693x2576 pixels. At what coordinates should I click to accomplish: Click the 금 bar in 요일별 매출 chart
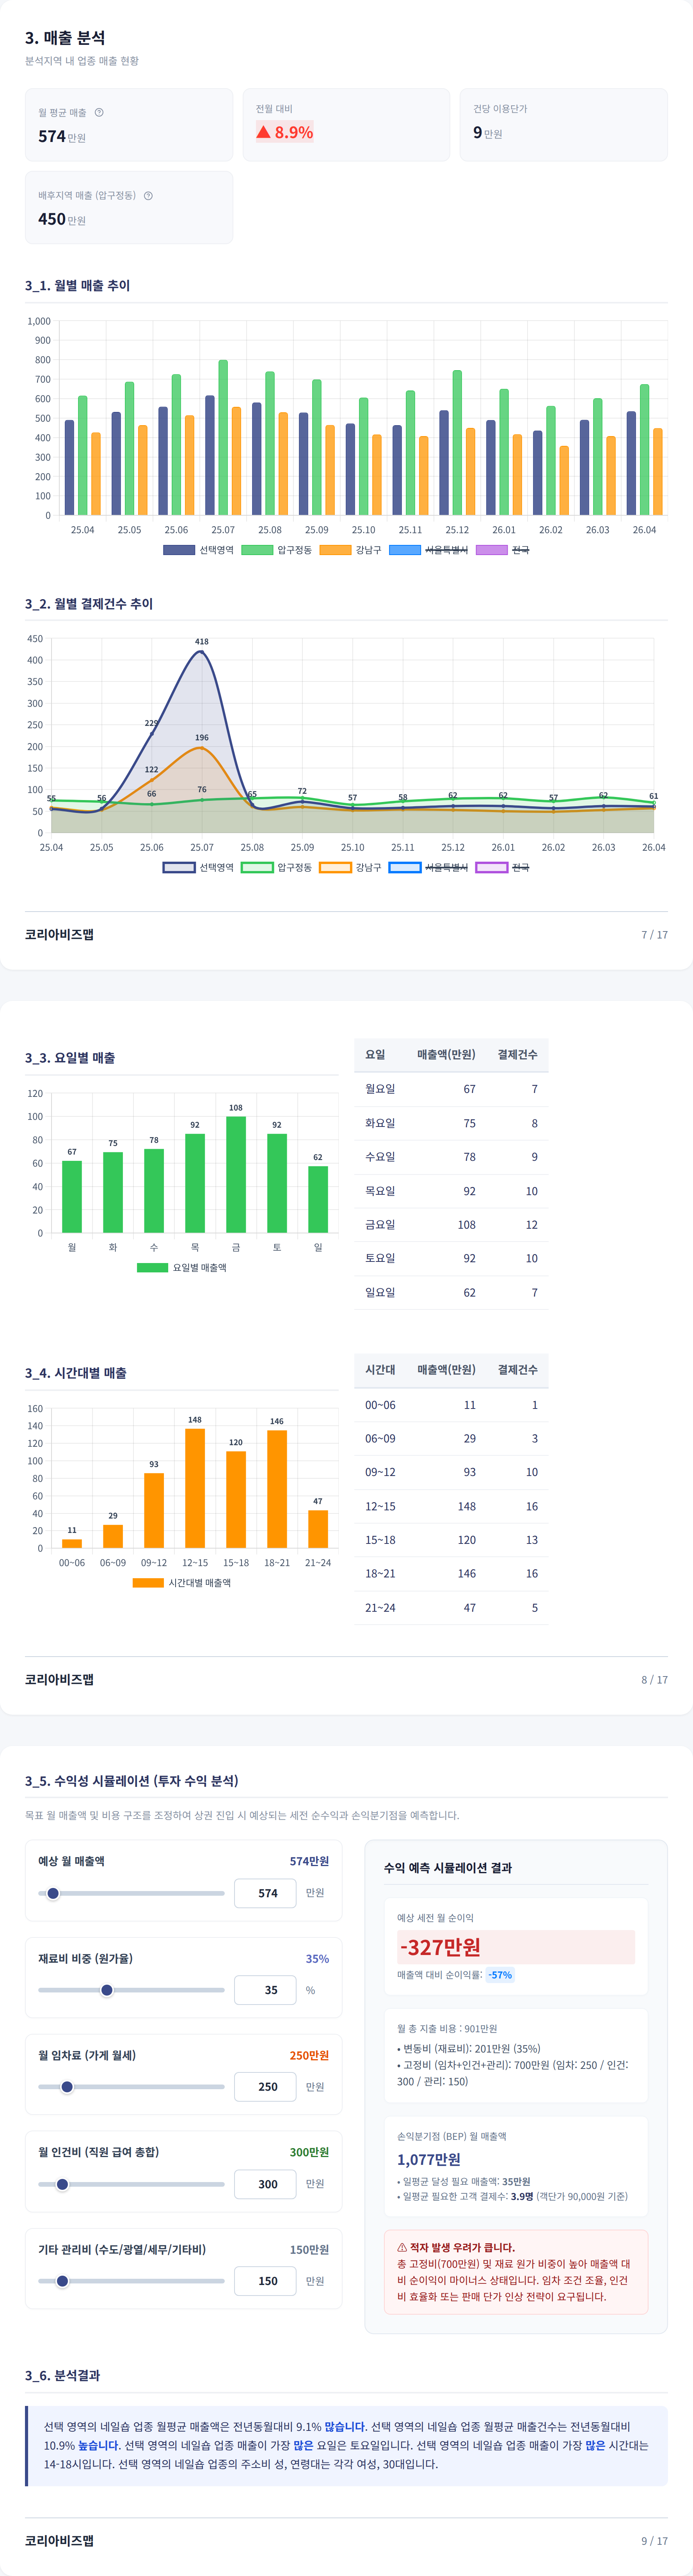236,1174
